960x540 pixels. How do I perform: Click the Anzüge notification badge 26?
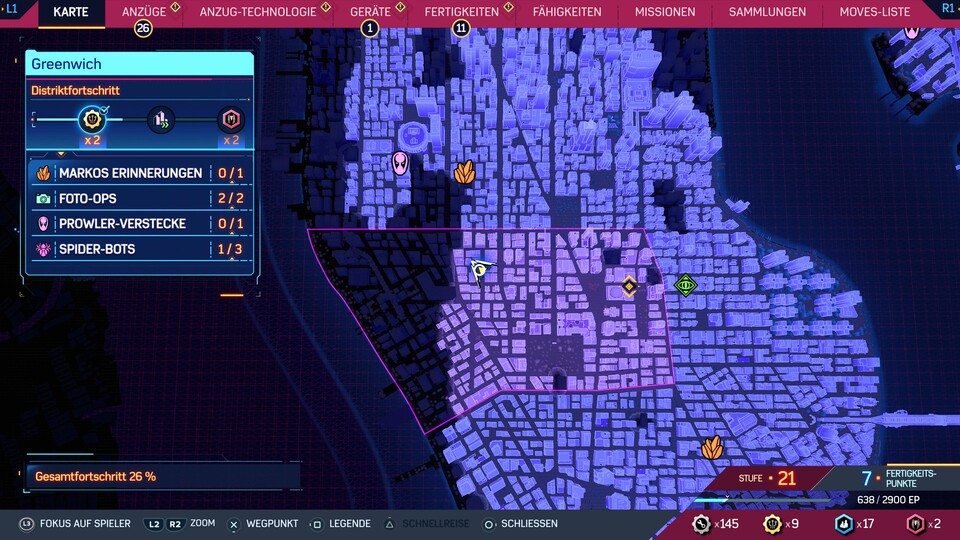pyautogui.click(x=143, y=28)
